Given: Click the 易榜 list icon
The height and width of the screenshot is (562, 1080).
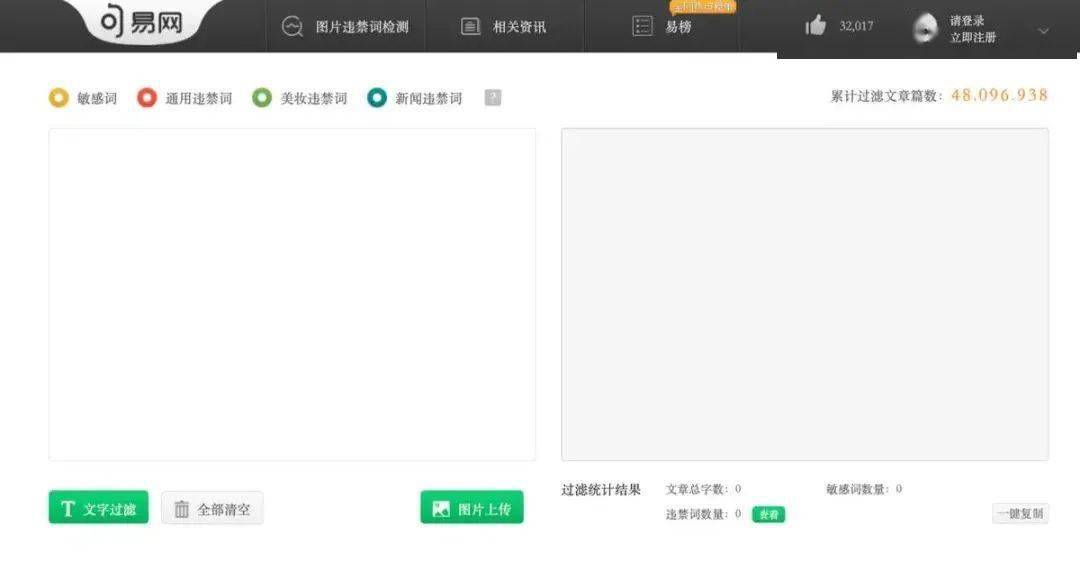Looking at the screenshot, I should tap(642, 26).
